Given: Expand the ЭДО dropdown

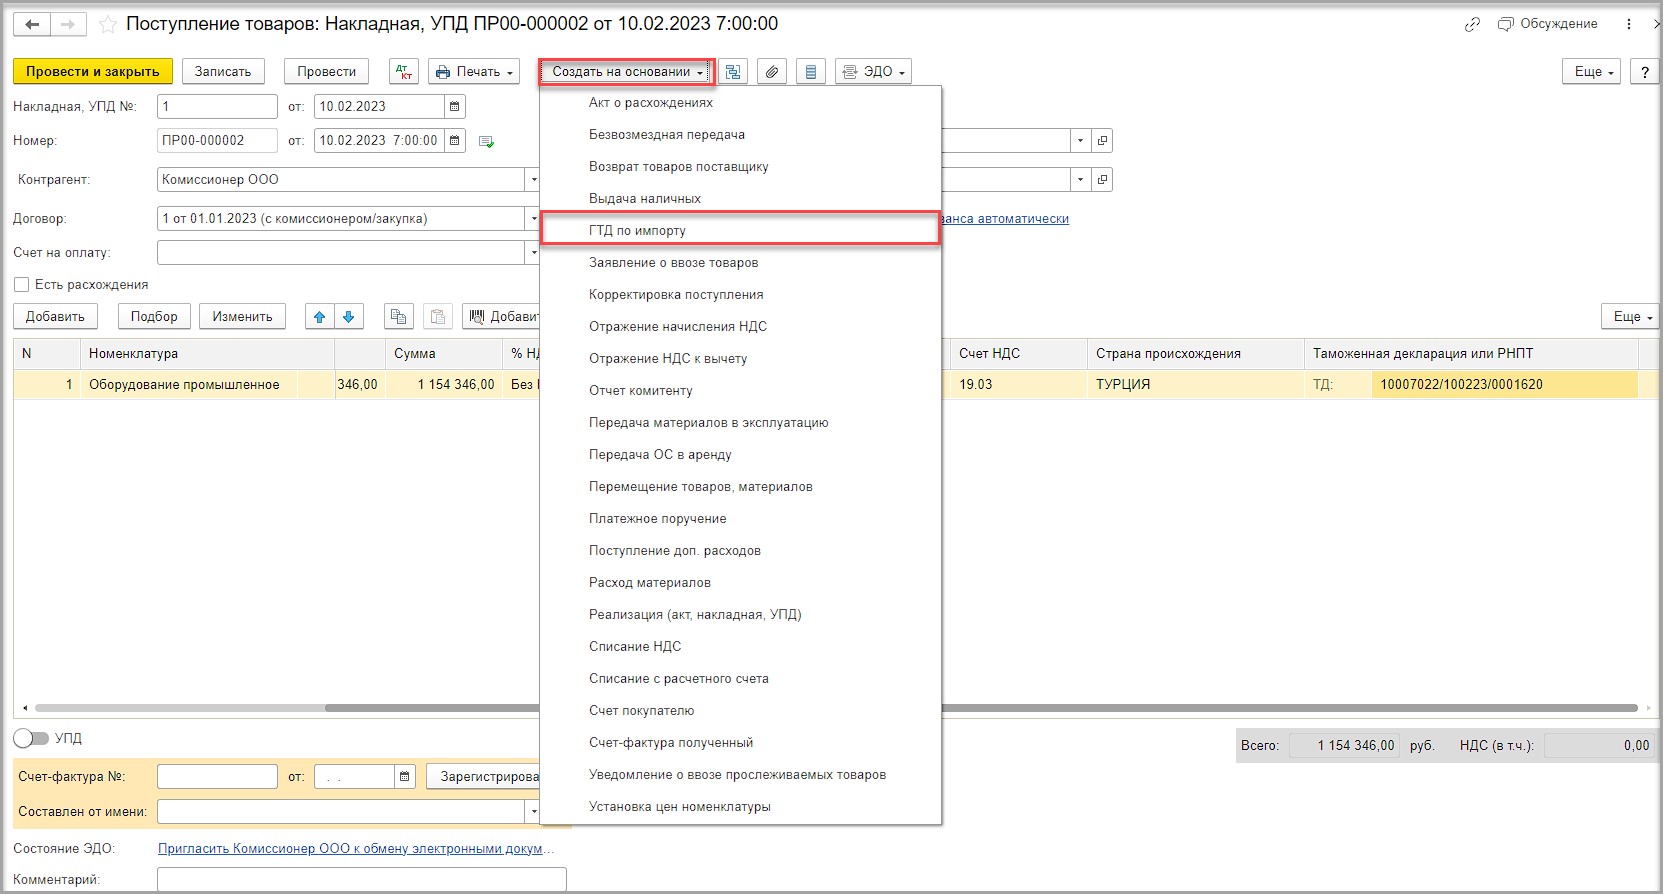Looking at the screenshot, I should pos(873,72).
